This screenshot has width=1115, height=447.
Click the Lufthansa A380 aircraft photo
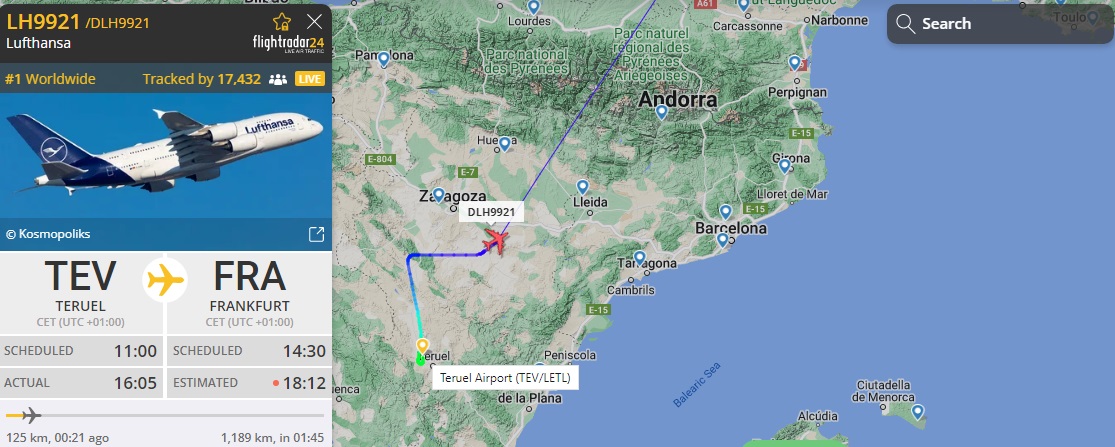[x=166, y=155]
